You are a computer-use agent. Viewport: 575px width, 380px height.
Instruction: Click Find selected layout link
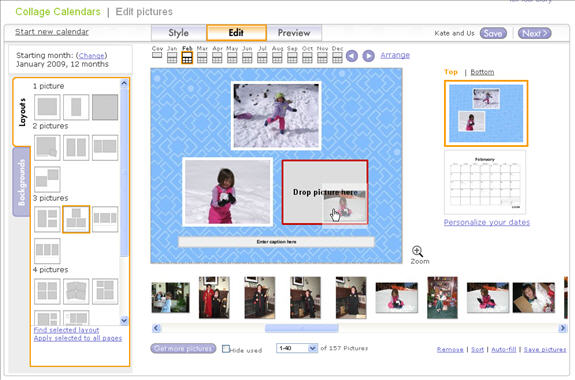pyautogui.click(x=66, y=330)
